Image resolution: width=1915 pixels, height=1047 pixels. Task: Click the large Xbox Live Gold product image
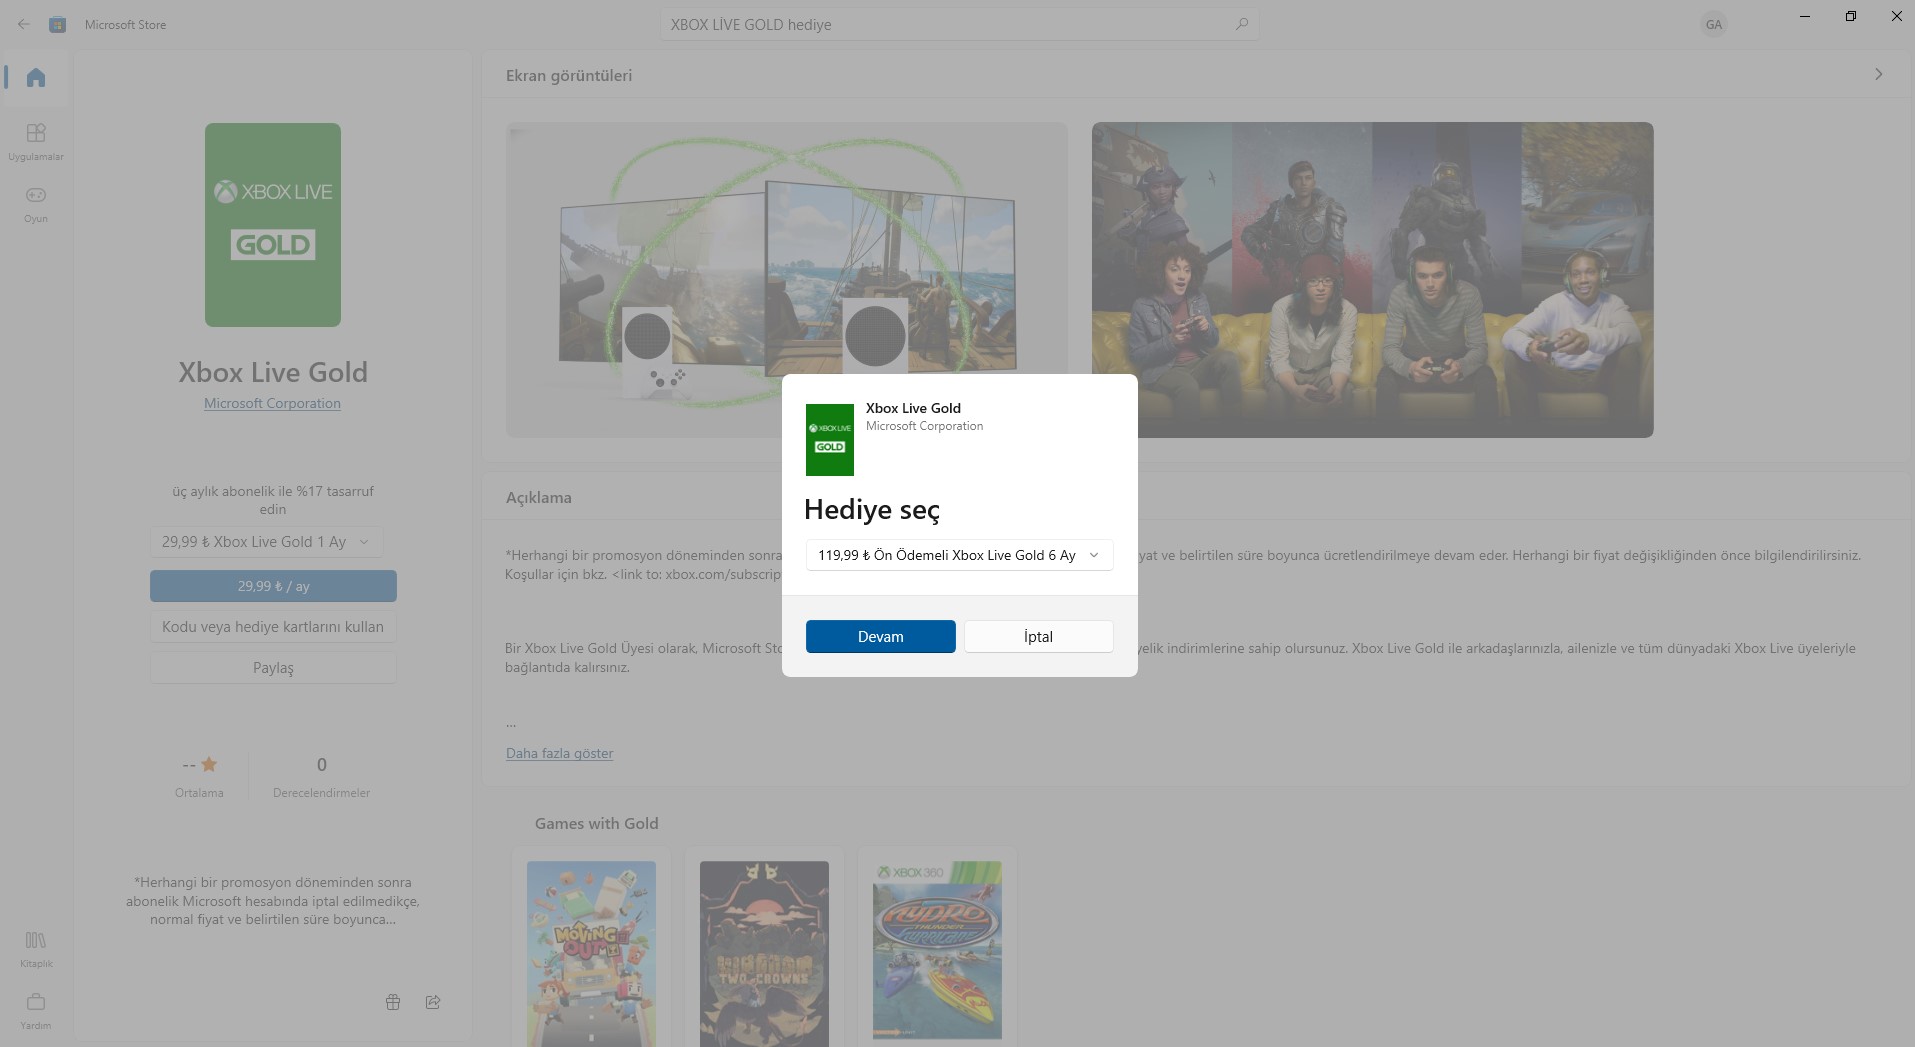(x=273, y=225)
